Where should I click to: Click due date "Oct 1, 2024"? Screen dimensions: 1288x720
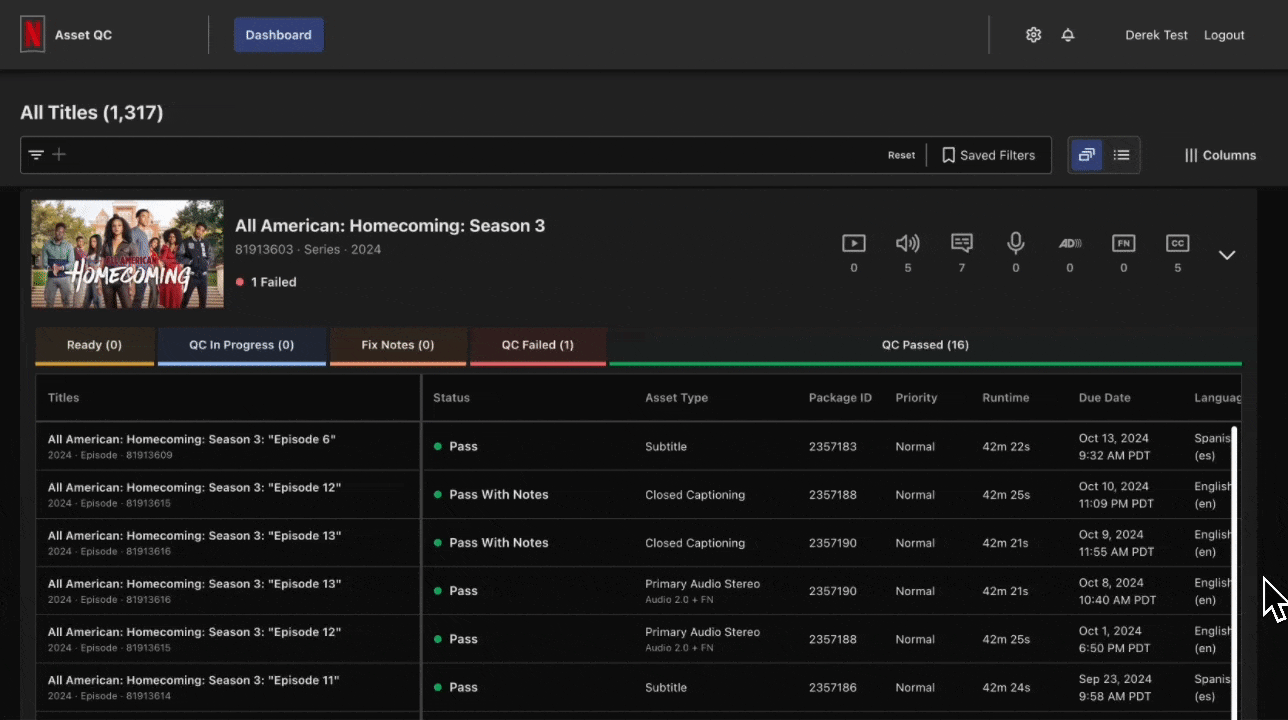[1110, 631]
